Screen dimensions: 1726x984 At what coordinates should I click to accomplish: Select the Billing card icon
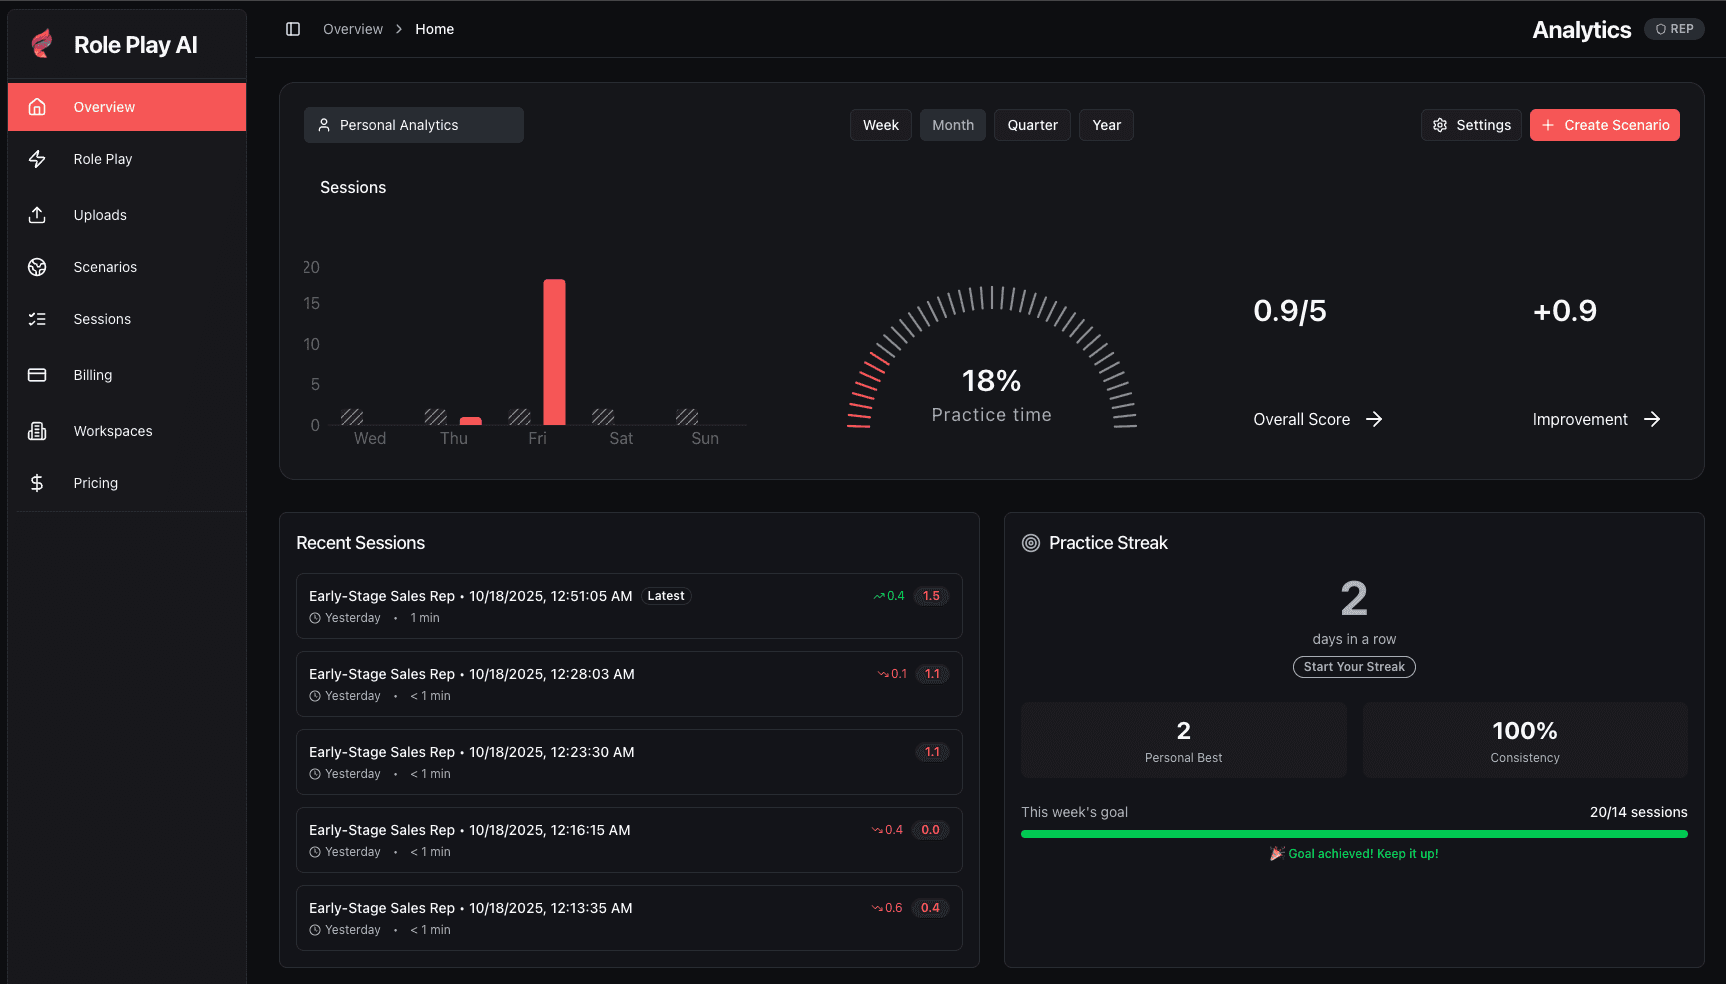click(37, 375)
